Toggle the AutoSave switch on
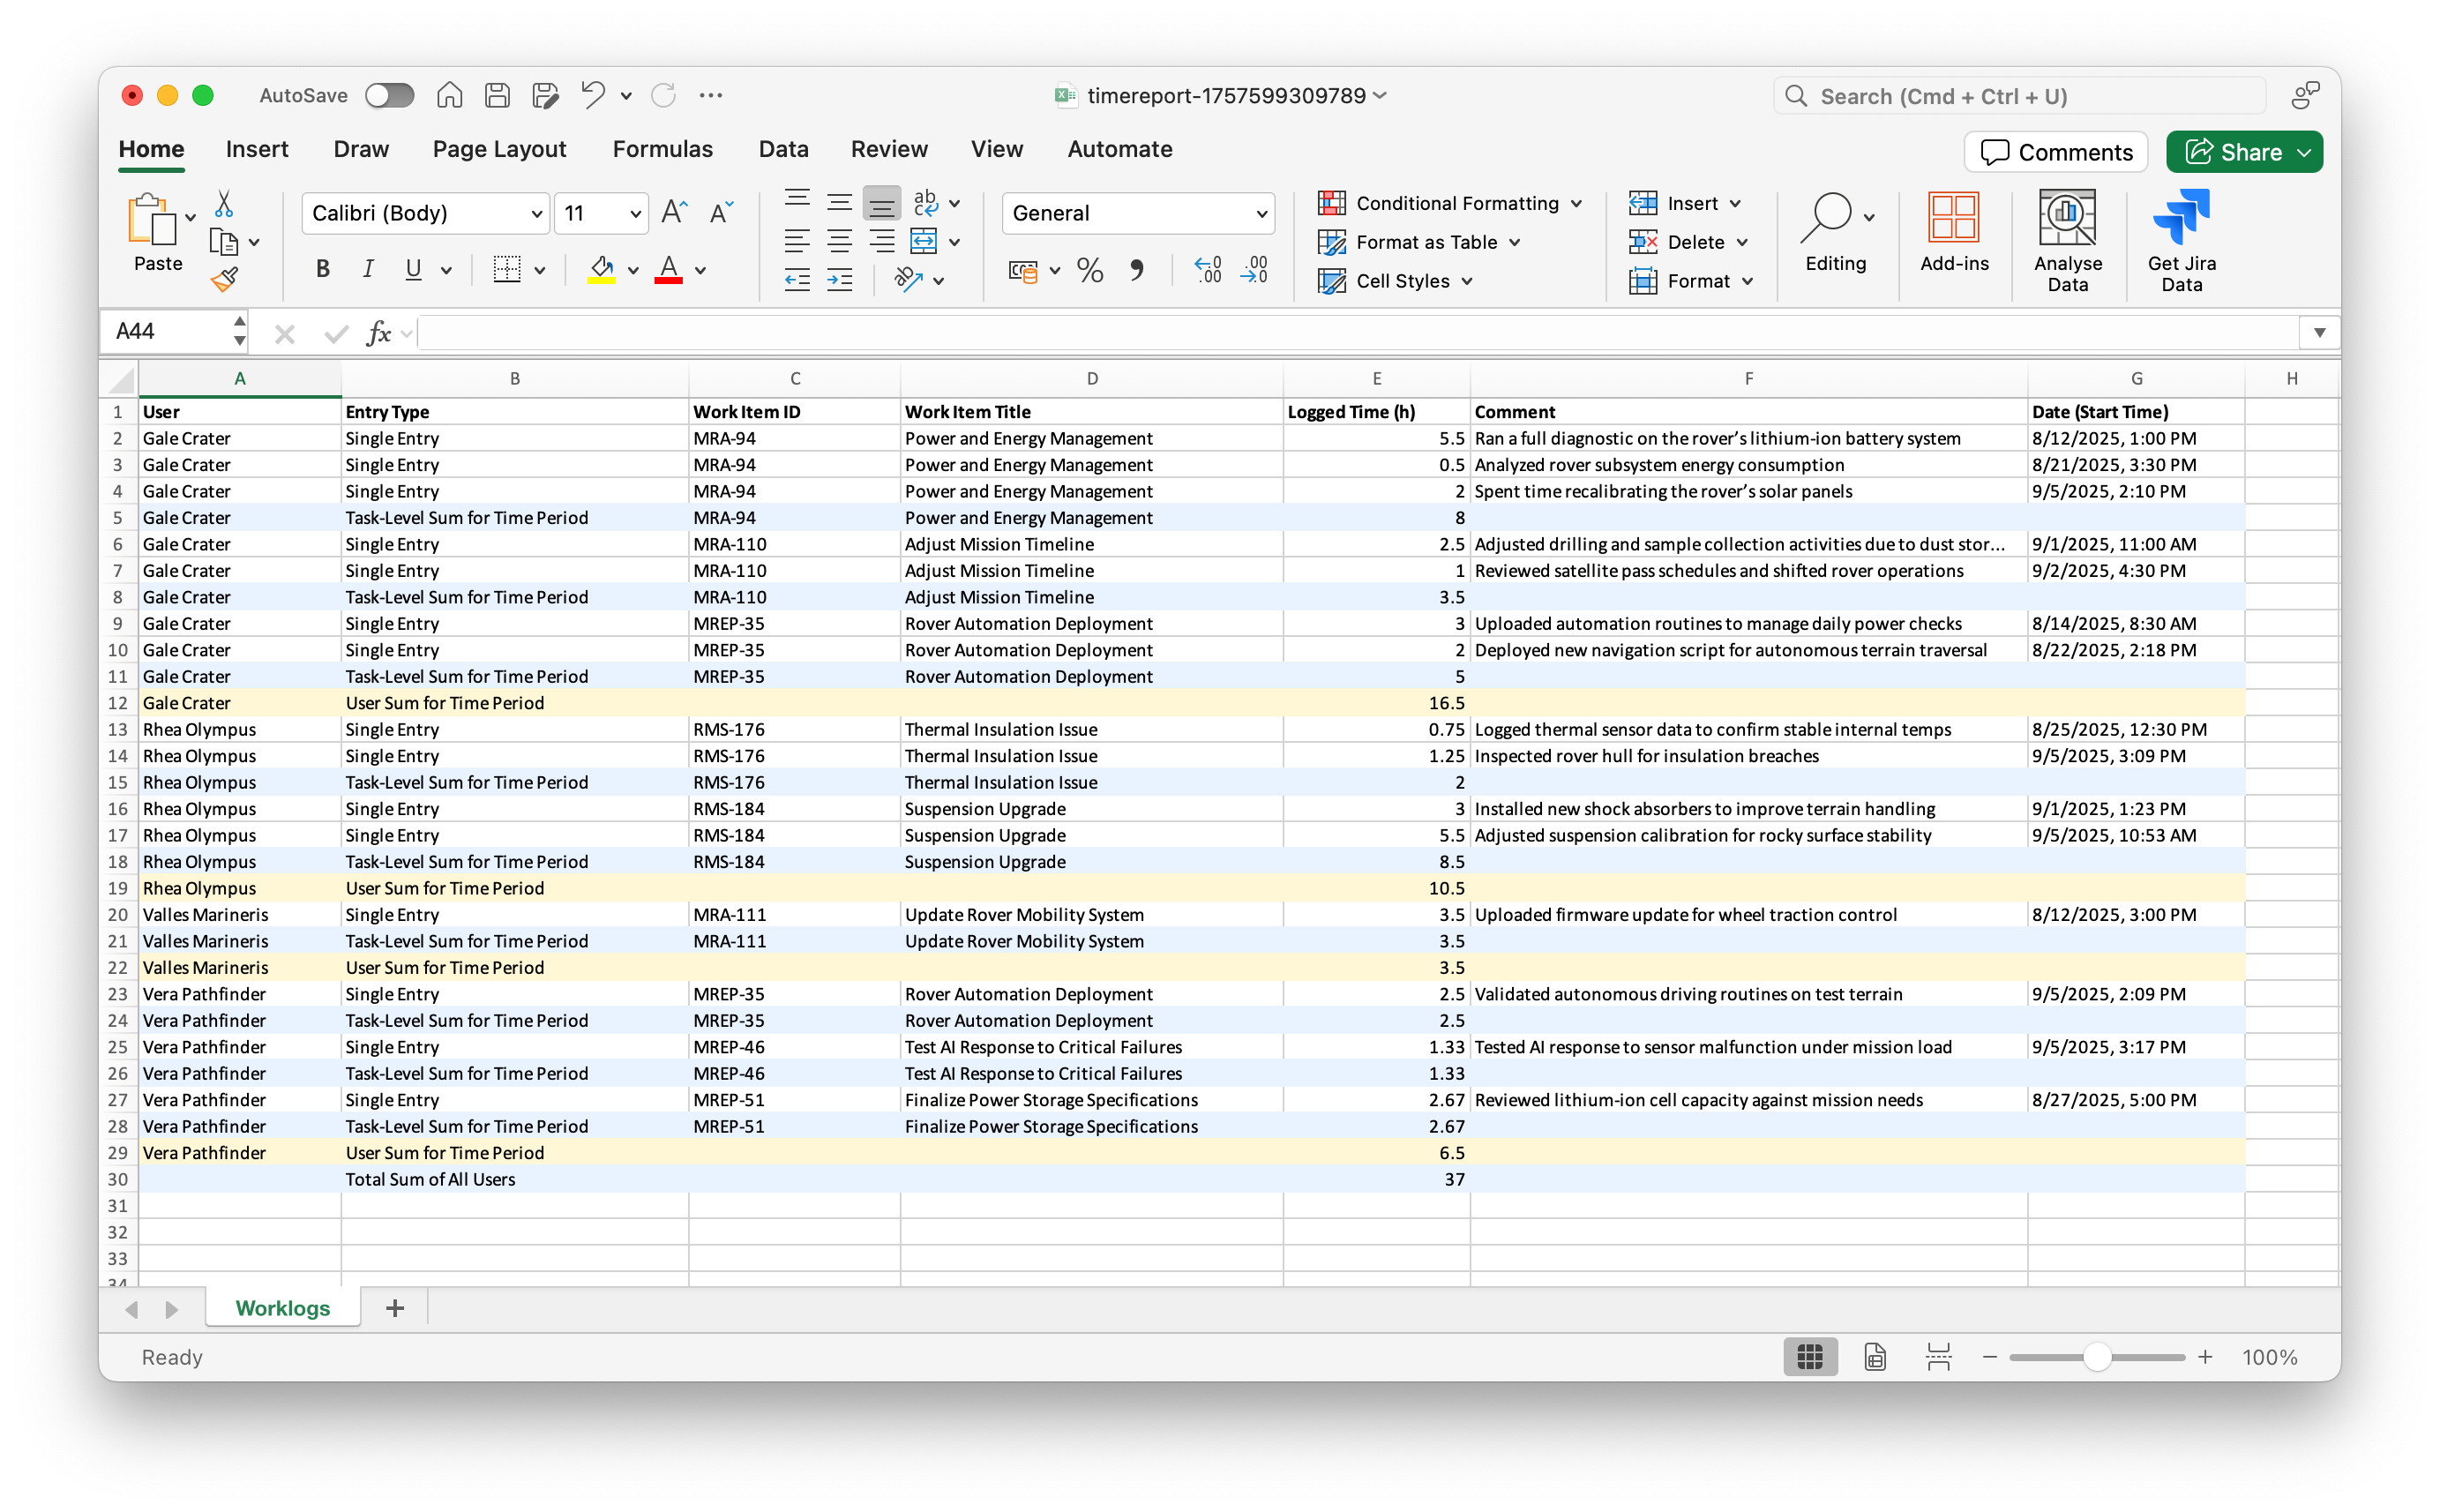 tap(389, 95)
